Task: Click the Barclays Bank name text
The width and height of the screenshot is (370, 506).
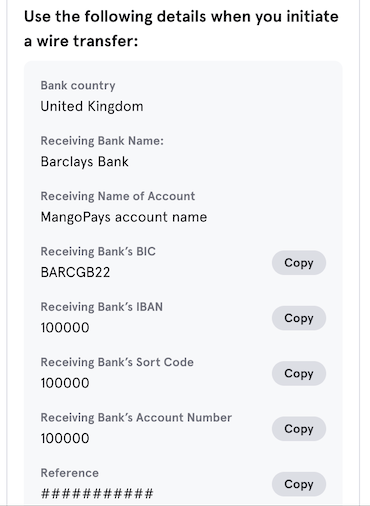Action: pyautogui.click(x=85, y=162)
